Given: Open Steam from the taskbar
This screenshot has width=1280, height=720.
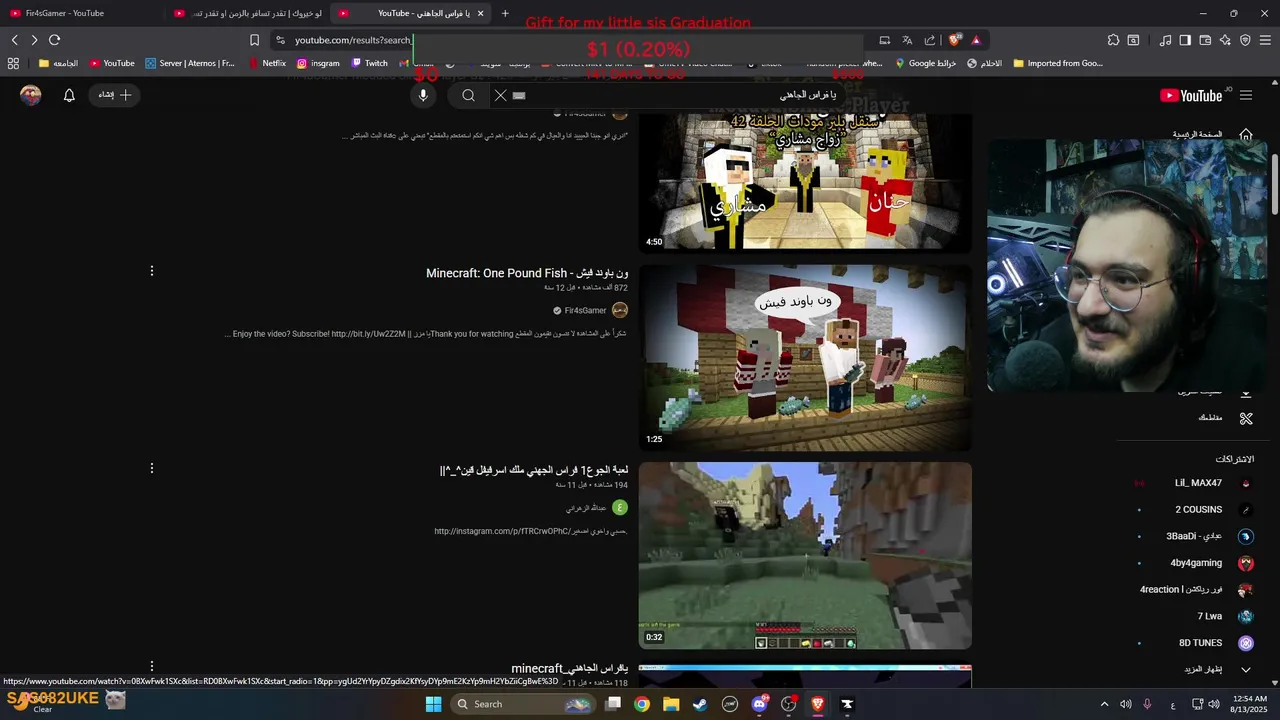Looking at the screenshot, I should click(700, 704).
